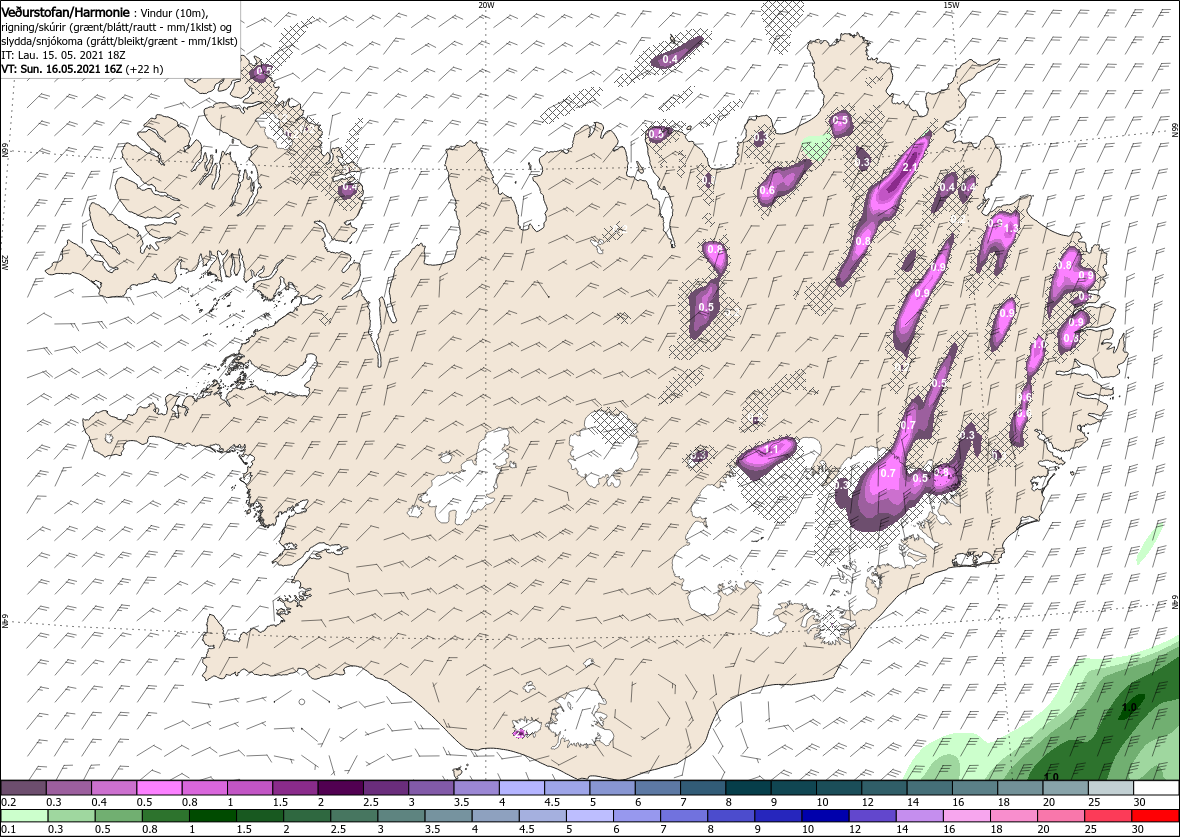Click bright pink top legend swatch starting at 0.5
Screen dimensions: 1180x837
[159, 787]
